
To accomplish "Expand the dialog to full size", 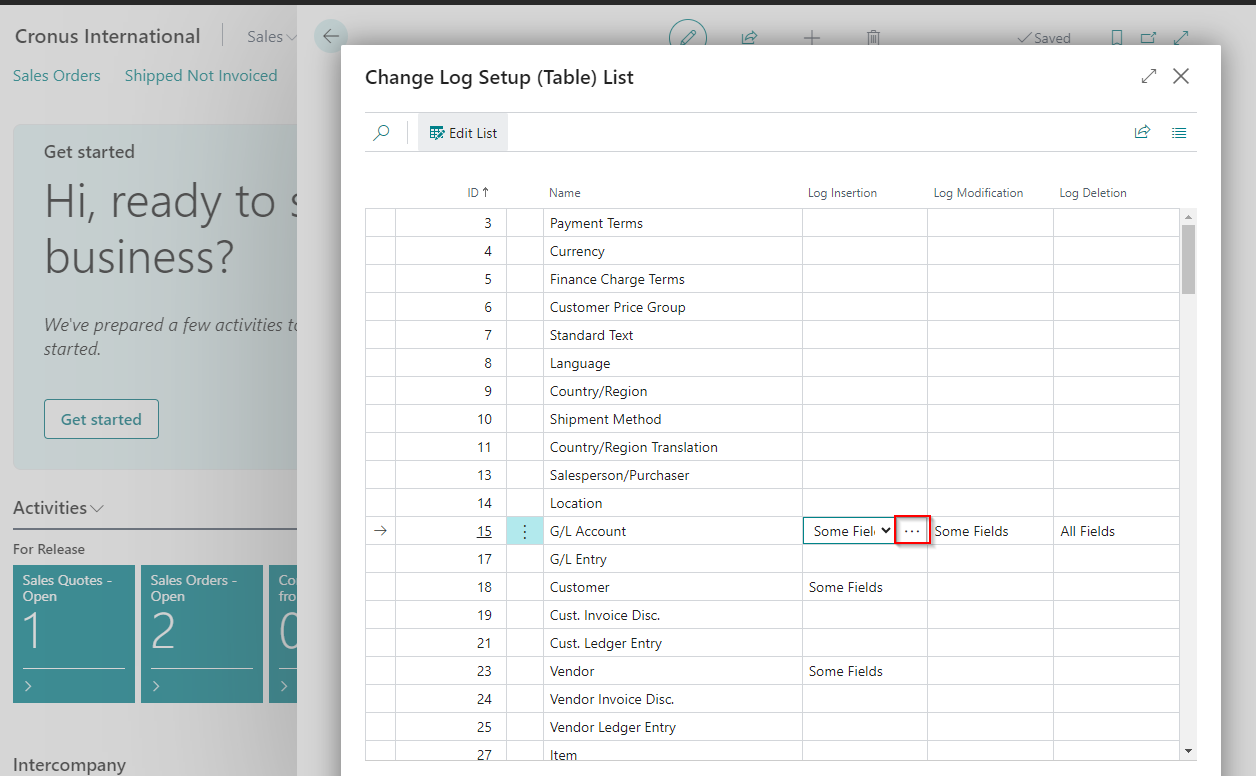I will (x=1148, y=76).
